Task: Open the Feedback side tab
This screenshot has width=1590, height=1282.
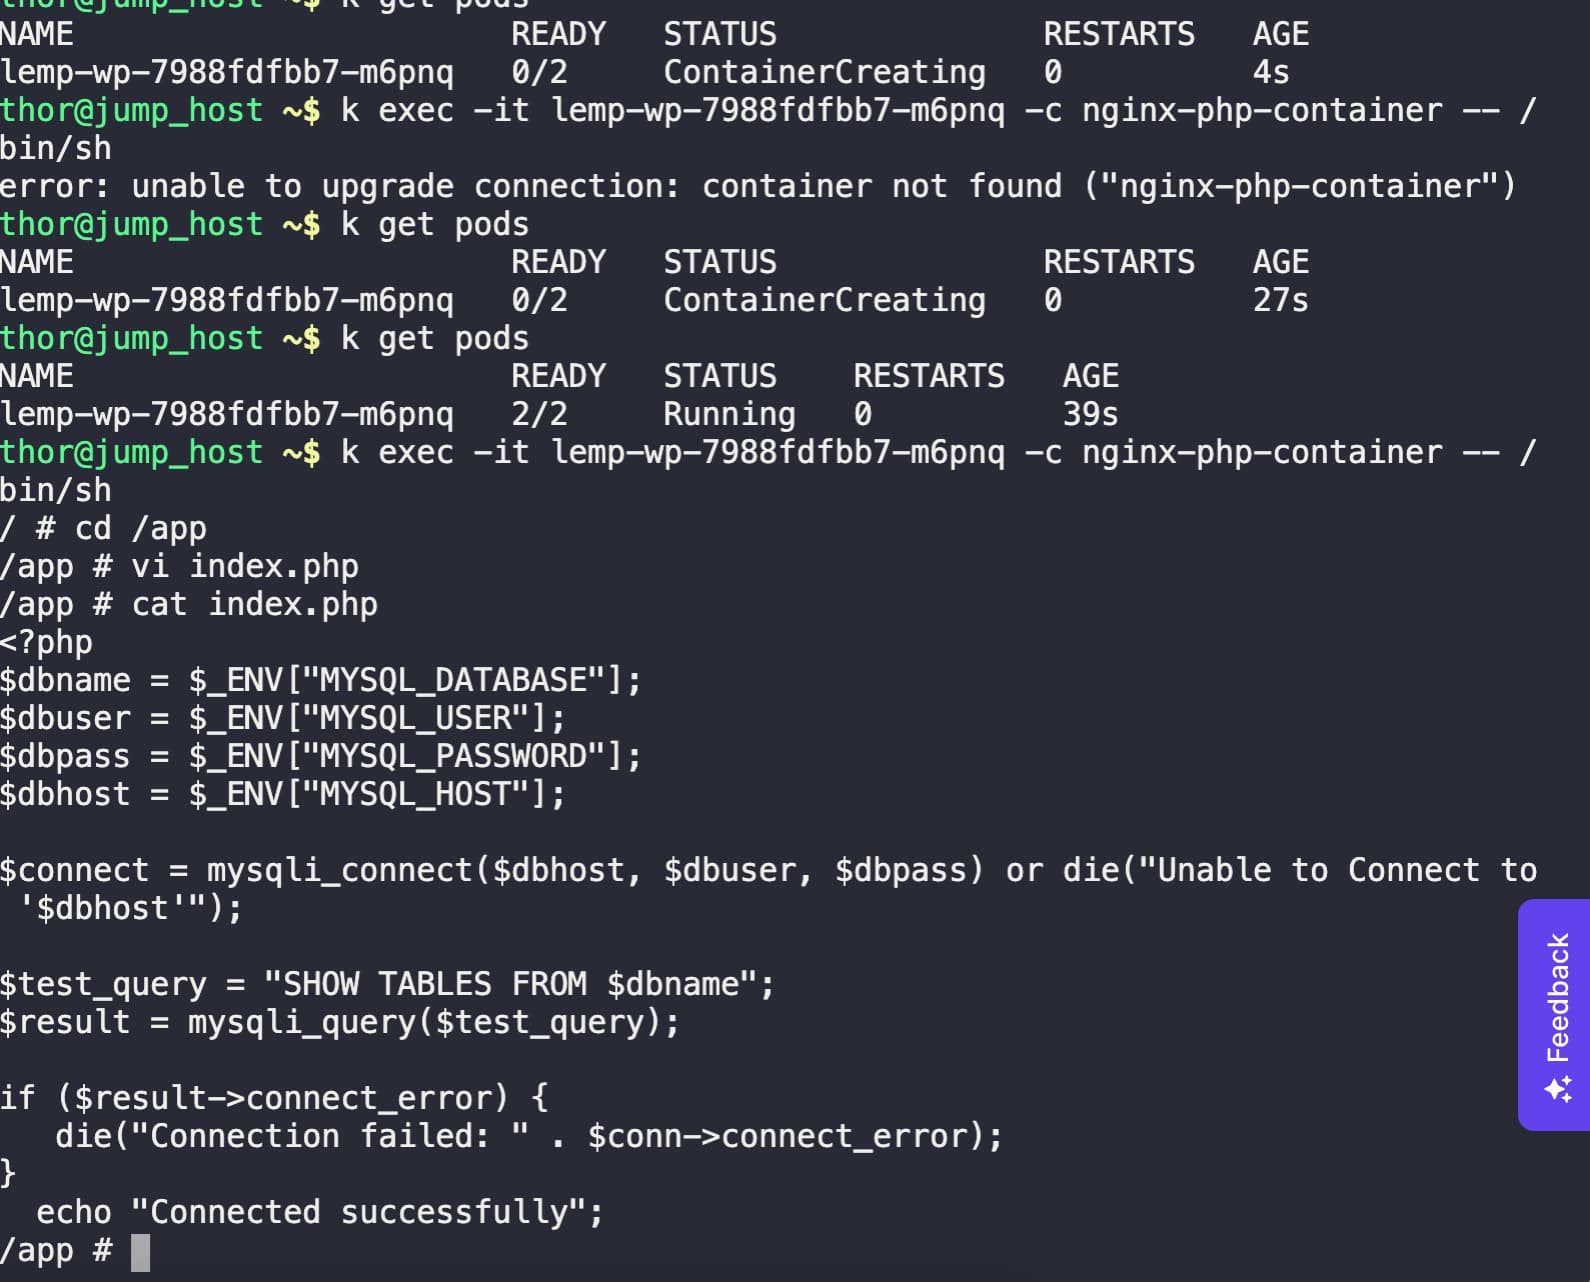Action: (1554, 1015)
